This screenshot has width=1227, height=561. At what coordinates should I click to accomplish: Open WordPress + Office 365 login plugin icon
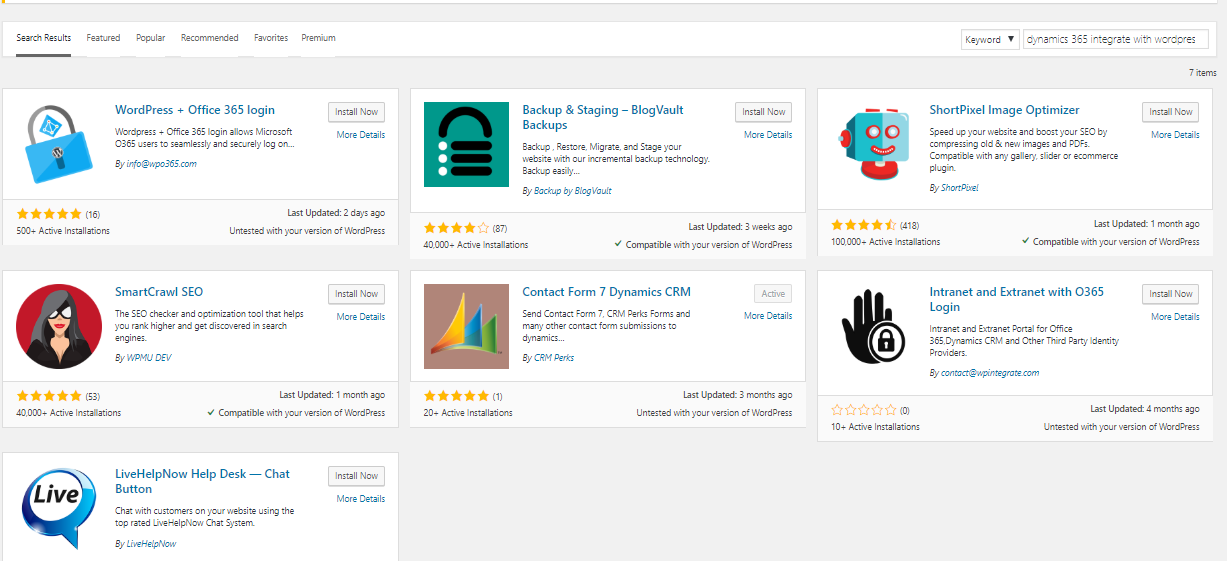click(59, 144)
